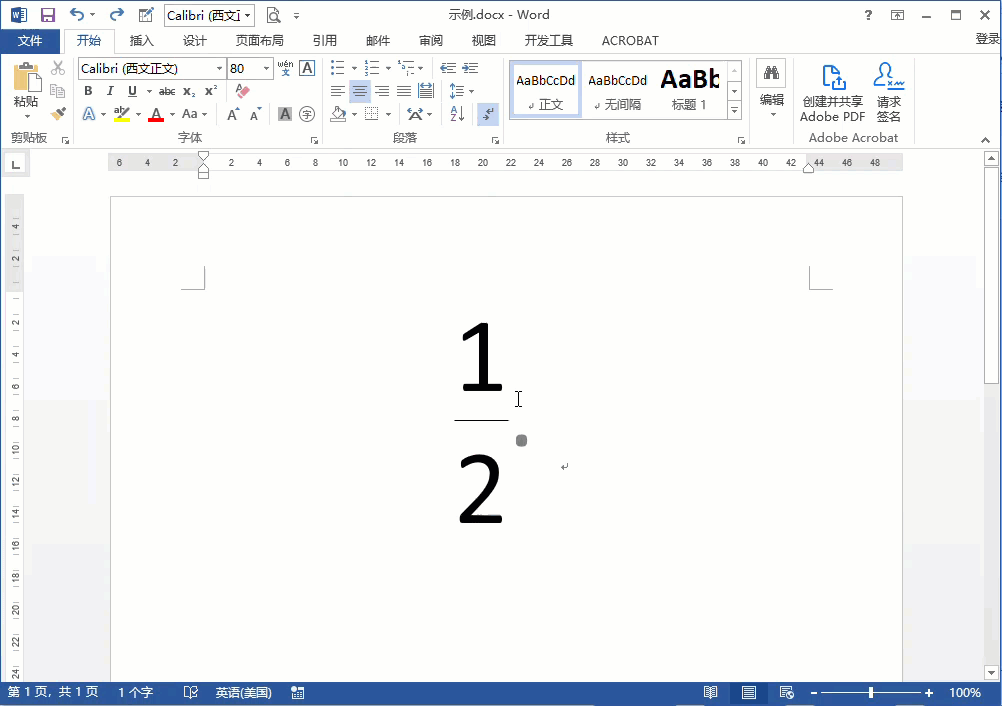Apply the 正文 (Normal) style

546,90
